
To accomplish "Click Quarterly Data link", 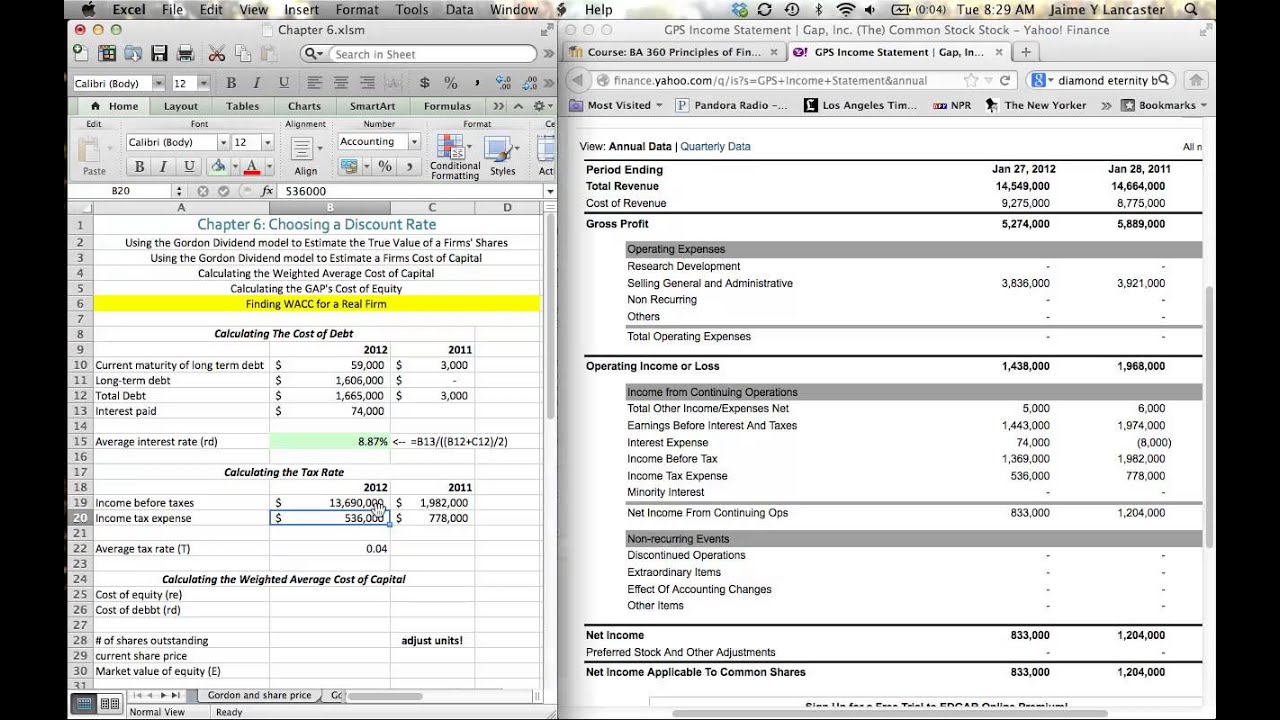I will 715,146.
